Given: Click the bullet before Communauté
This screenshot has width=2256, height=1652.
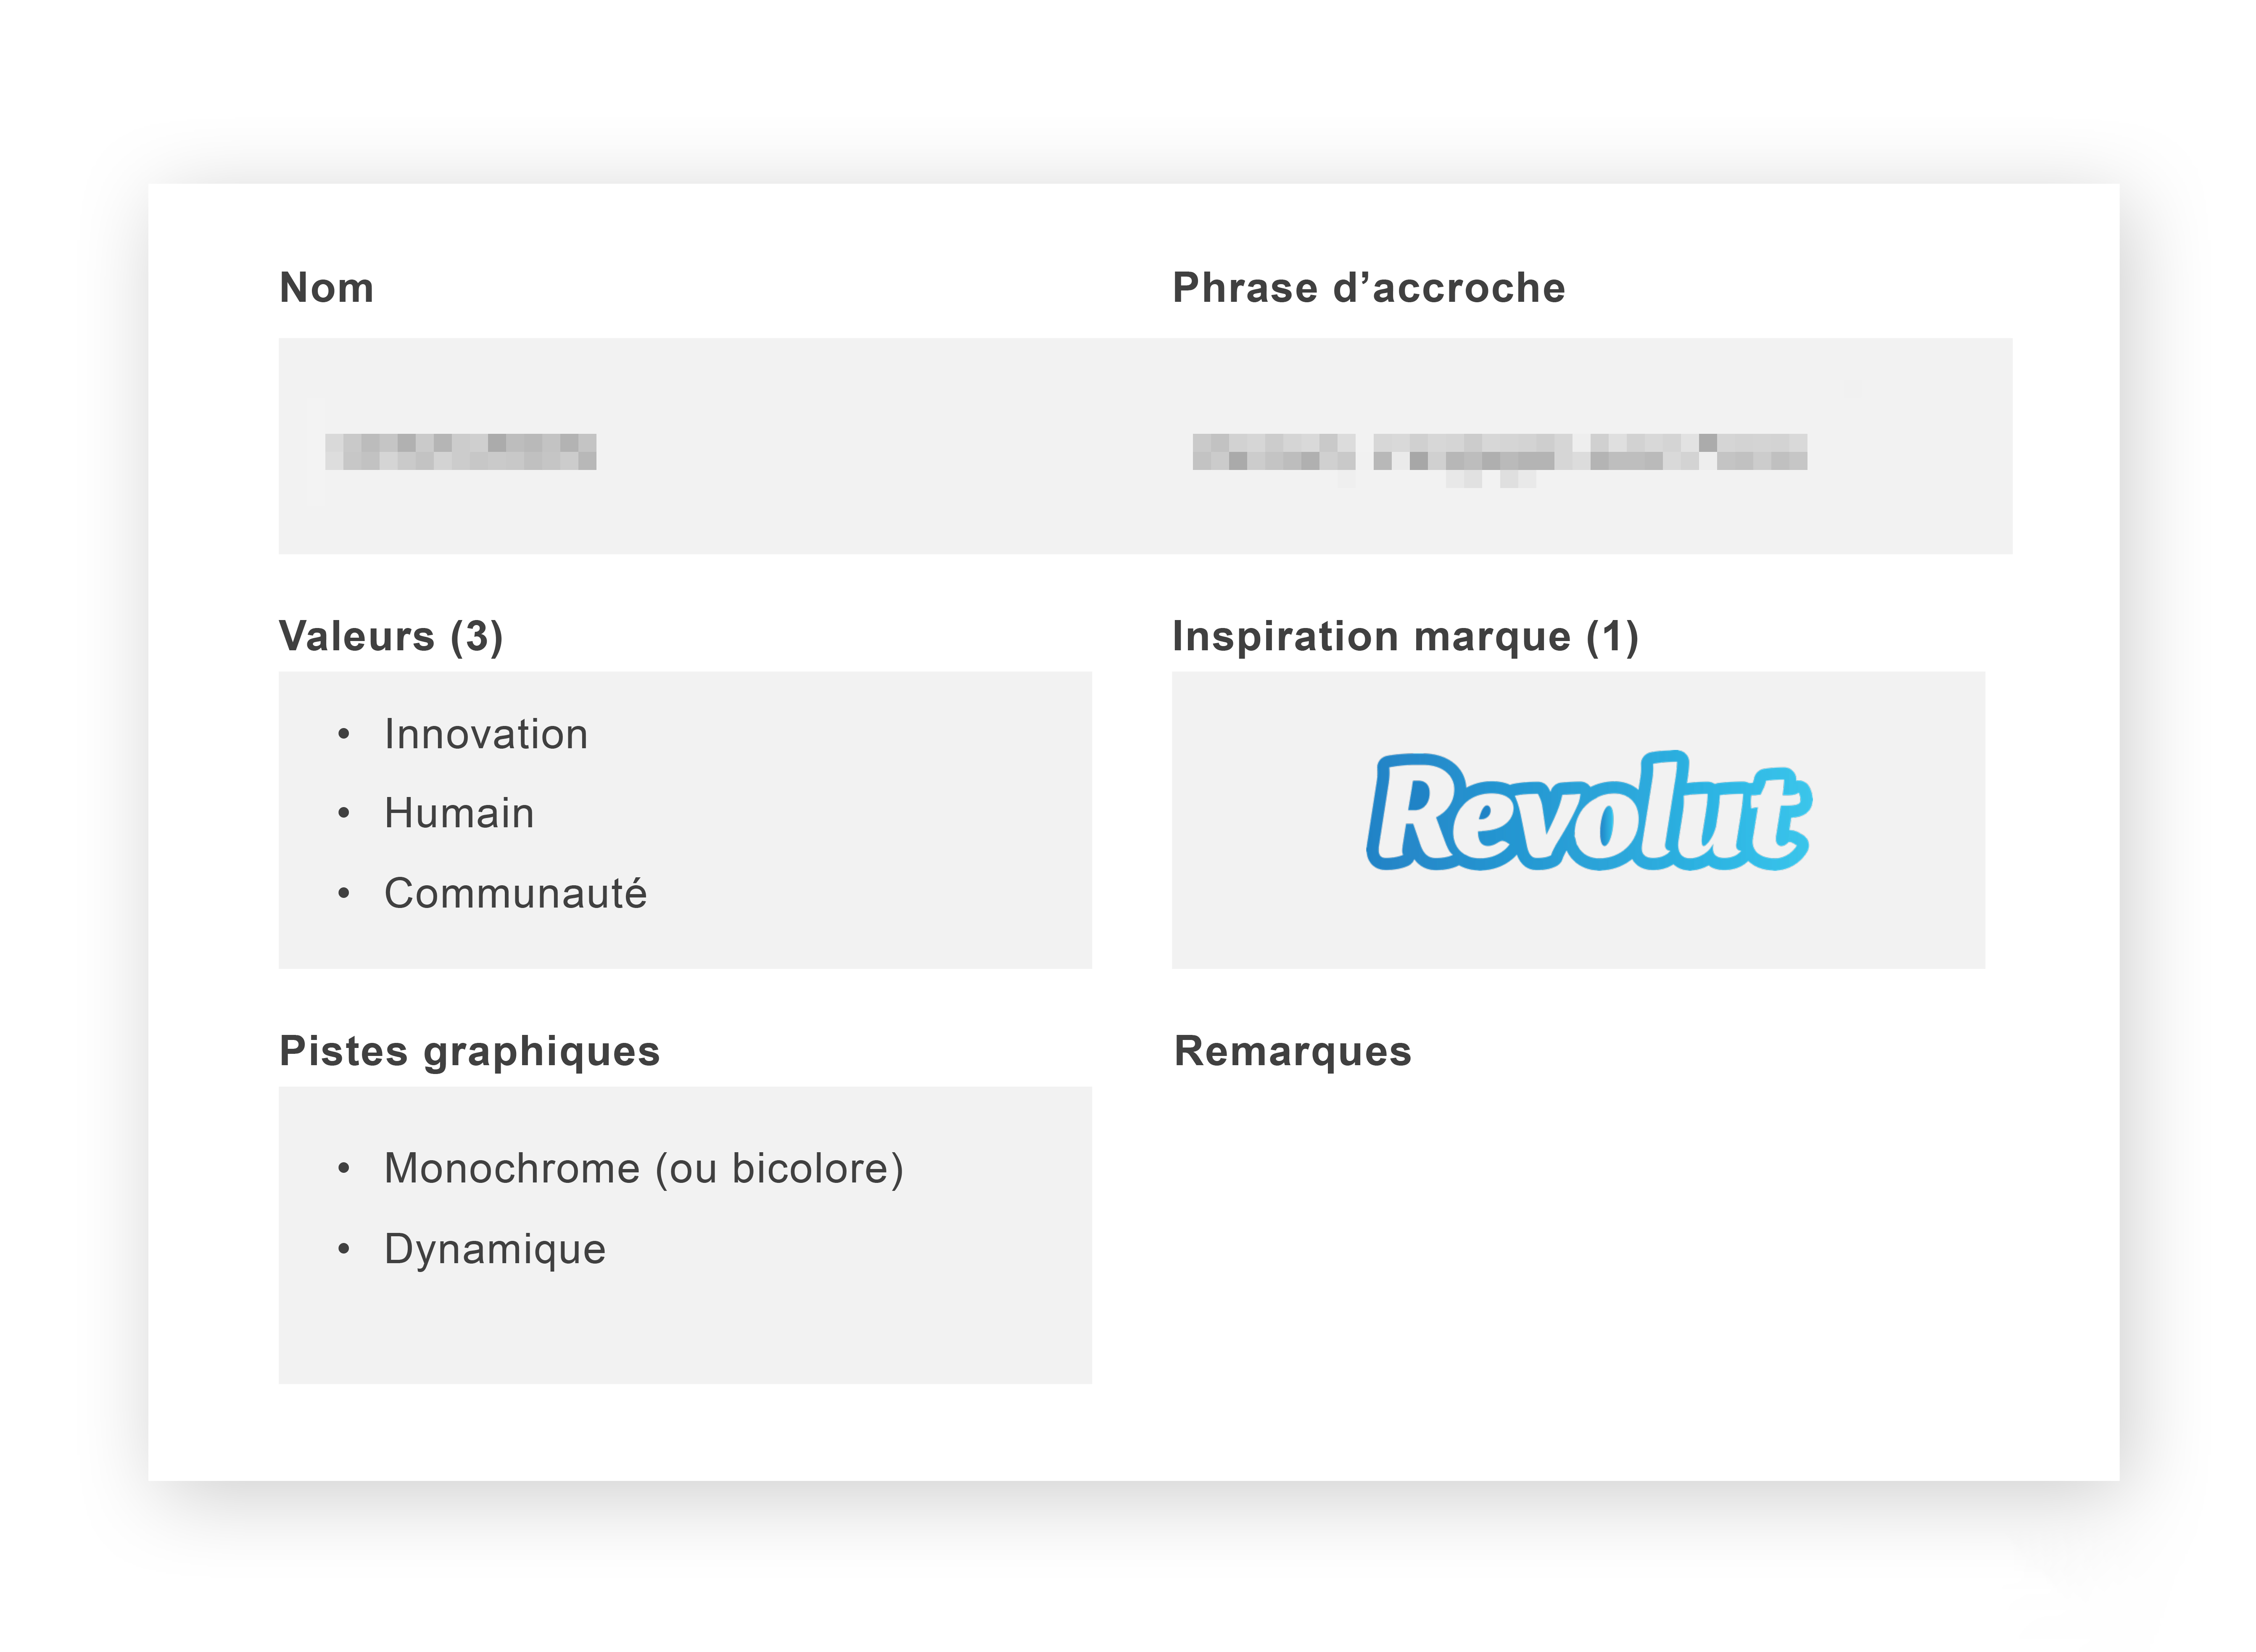Looking at the screenshot, I should [344, 893].
